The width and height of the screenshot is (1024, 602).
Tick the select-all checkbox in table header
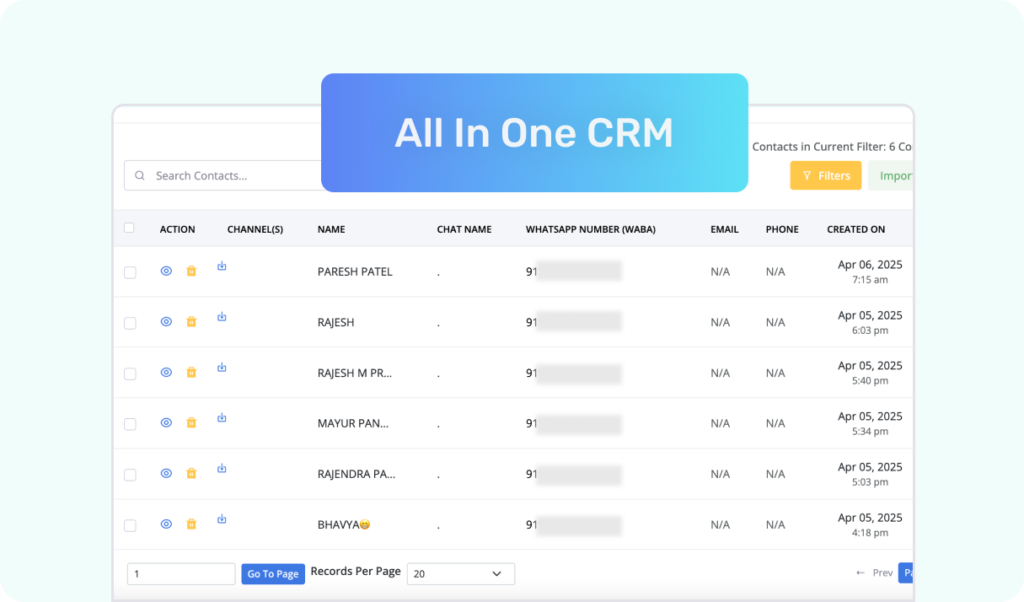pos(129,228)
